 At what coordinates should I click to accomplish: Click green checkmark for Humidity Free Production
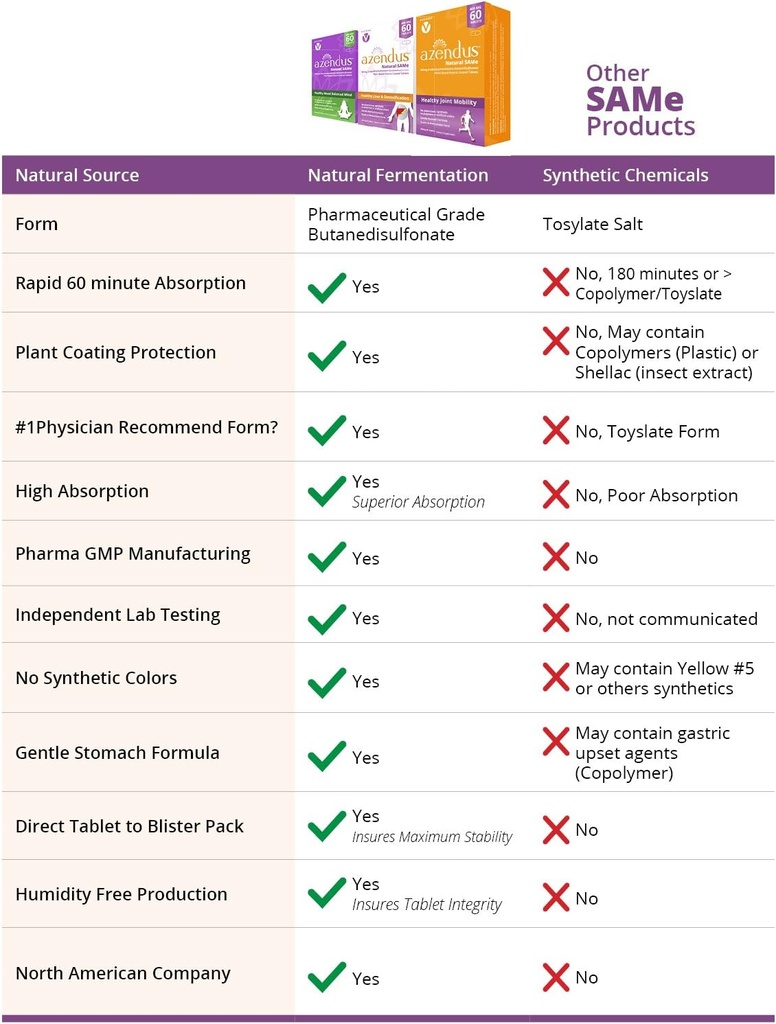pos(327,893)
